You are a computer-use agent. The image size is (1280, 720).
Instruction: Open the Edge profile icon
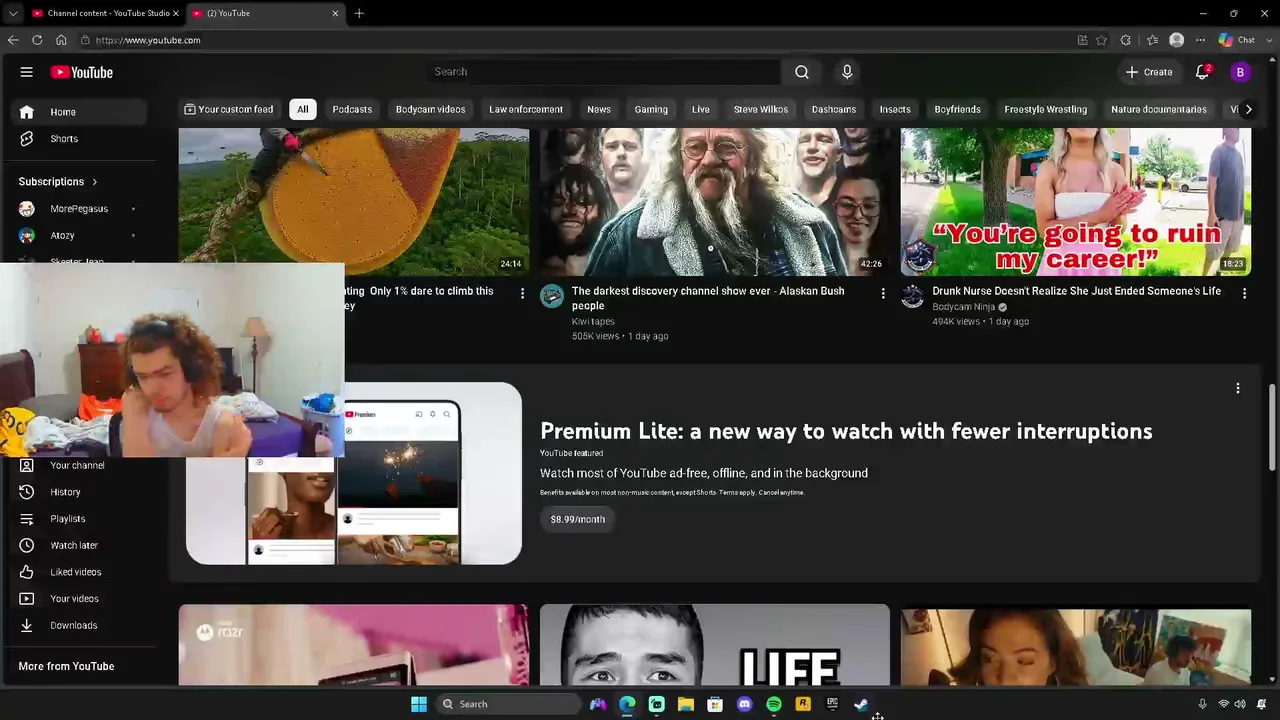(x=1177, y=40)
